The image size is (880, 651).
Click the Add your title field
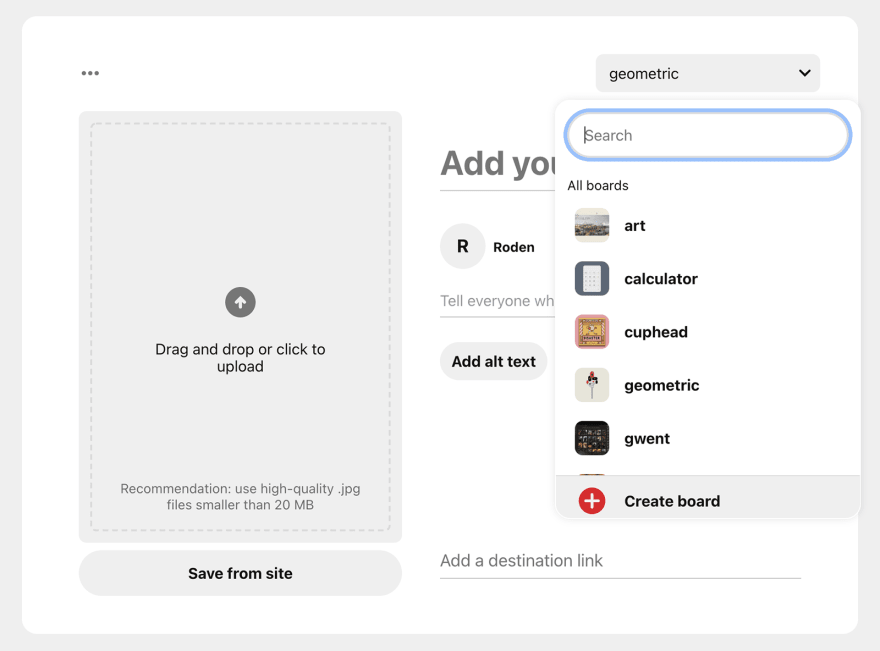coord(498,164)
